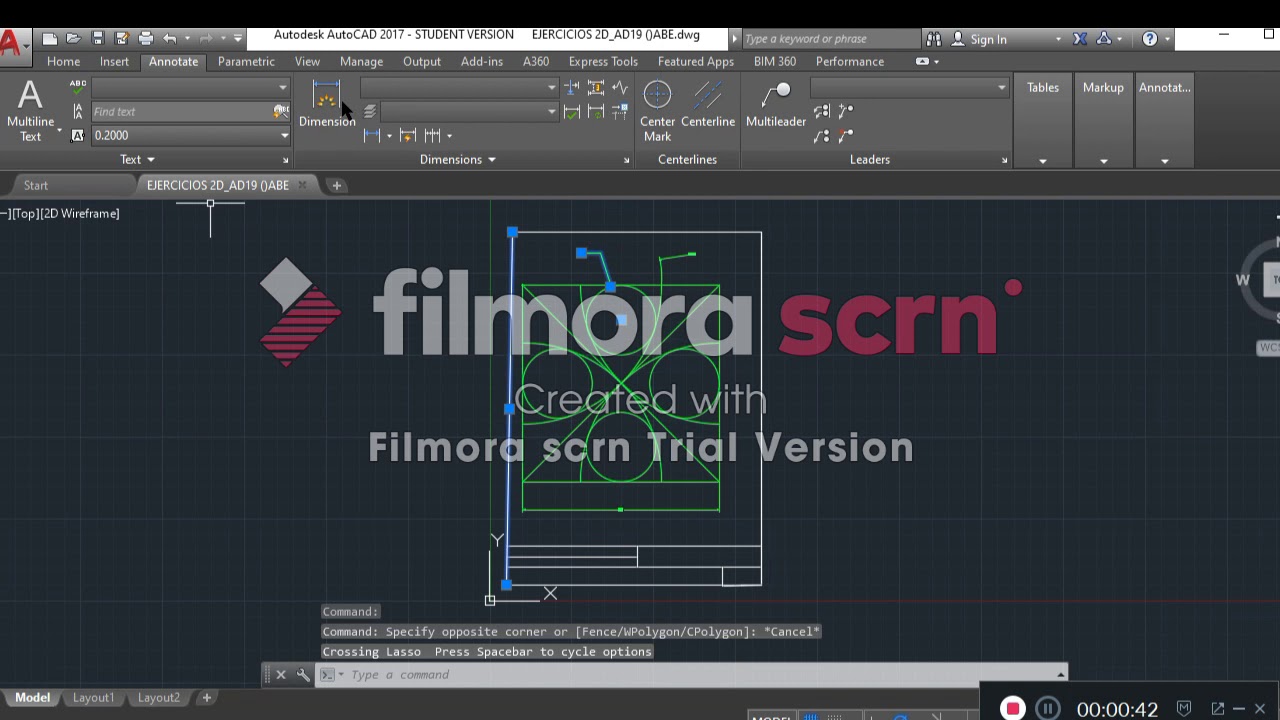Image resolution: width=1280 pixels, height=720 pixels.
Task: Click the Save As icon
Action: 121,39
